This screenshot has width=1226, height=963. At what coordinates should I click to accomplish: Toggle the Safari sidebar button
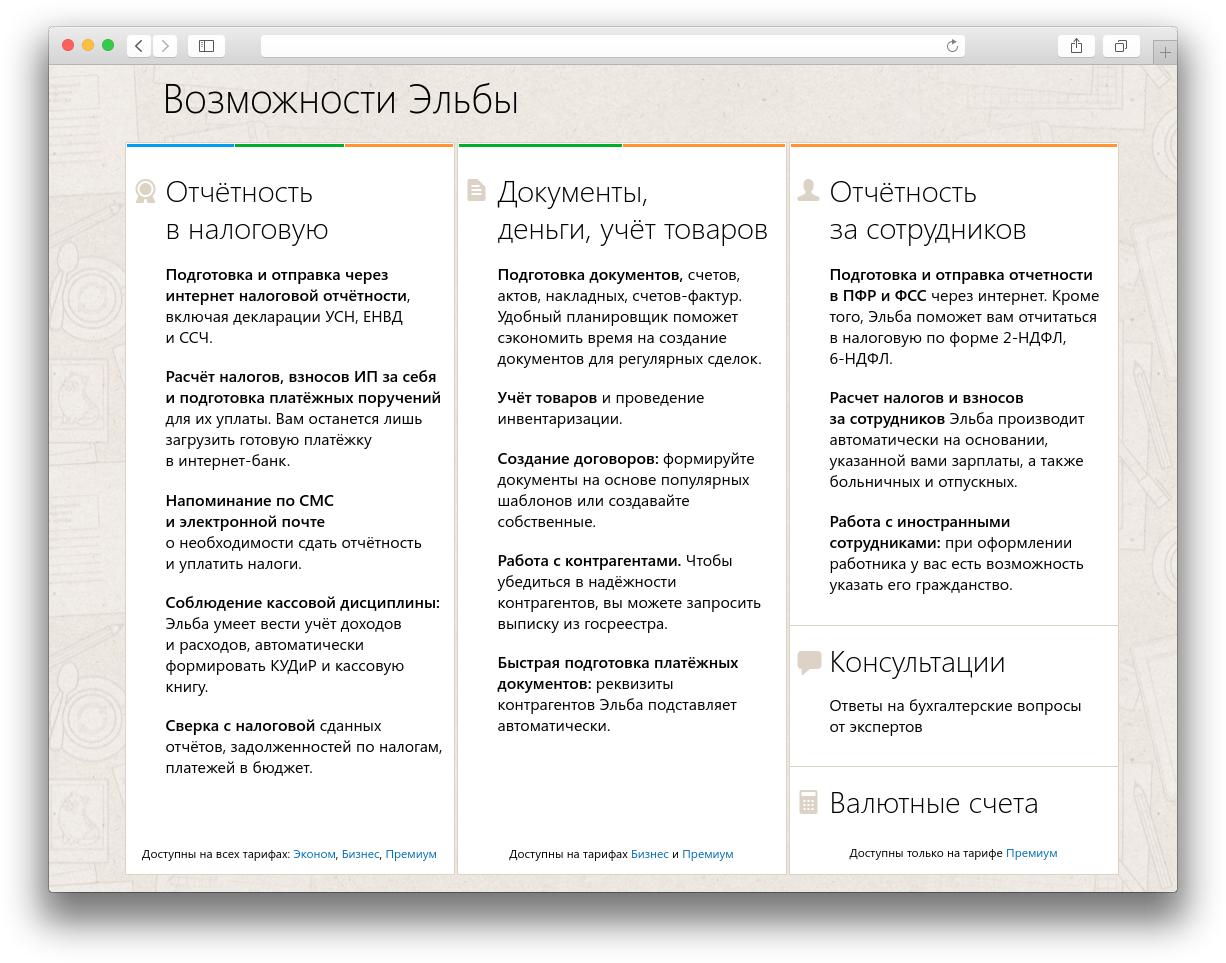click(x=206, y=46)
